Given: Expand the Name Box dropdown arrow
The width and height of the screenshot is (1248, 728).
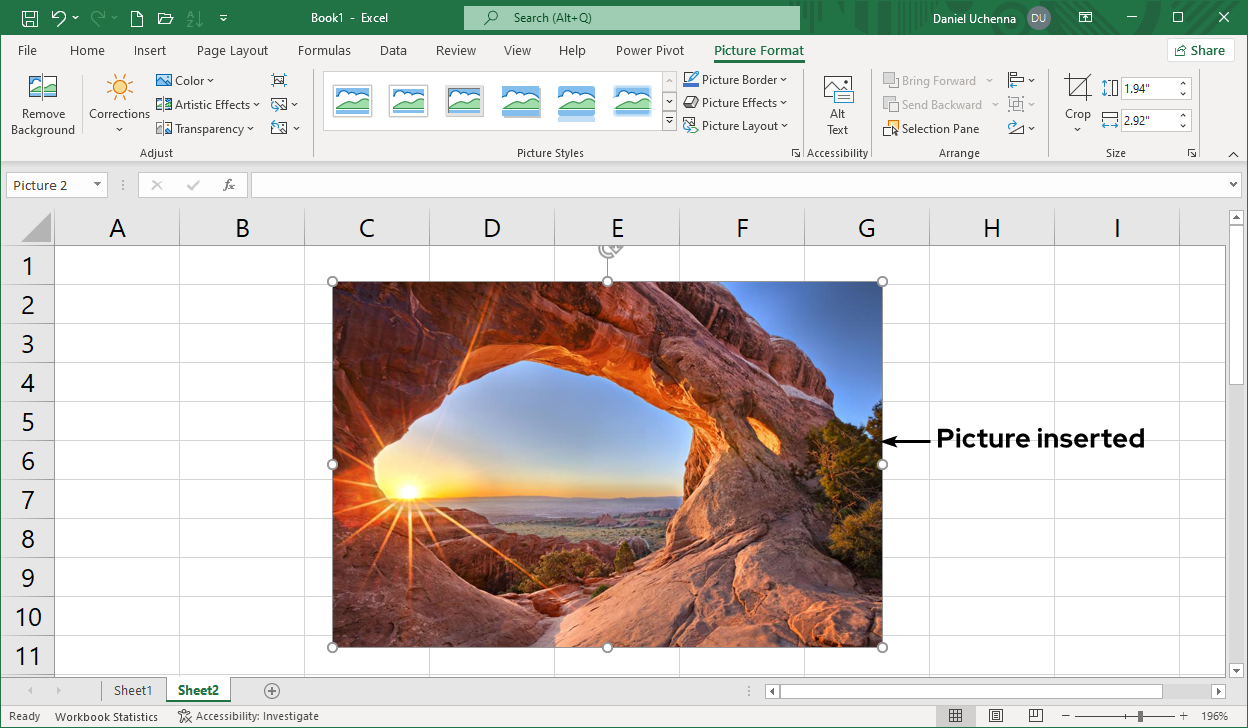Looking at the screenshot, I should [97, 185].
